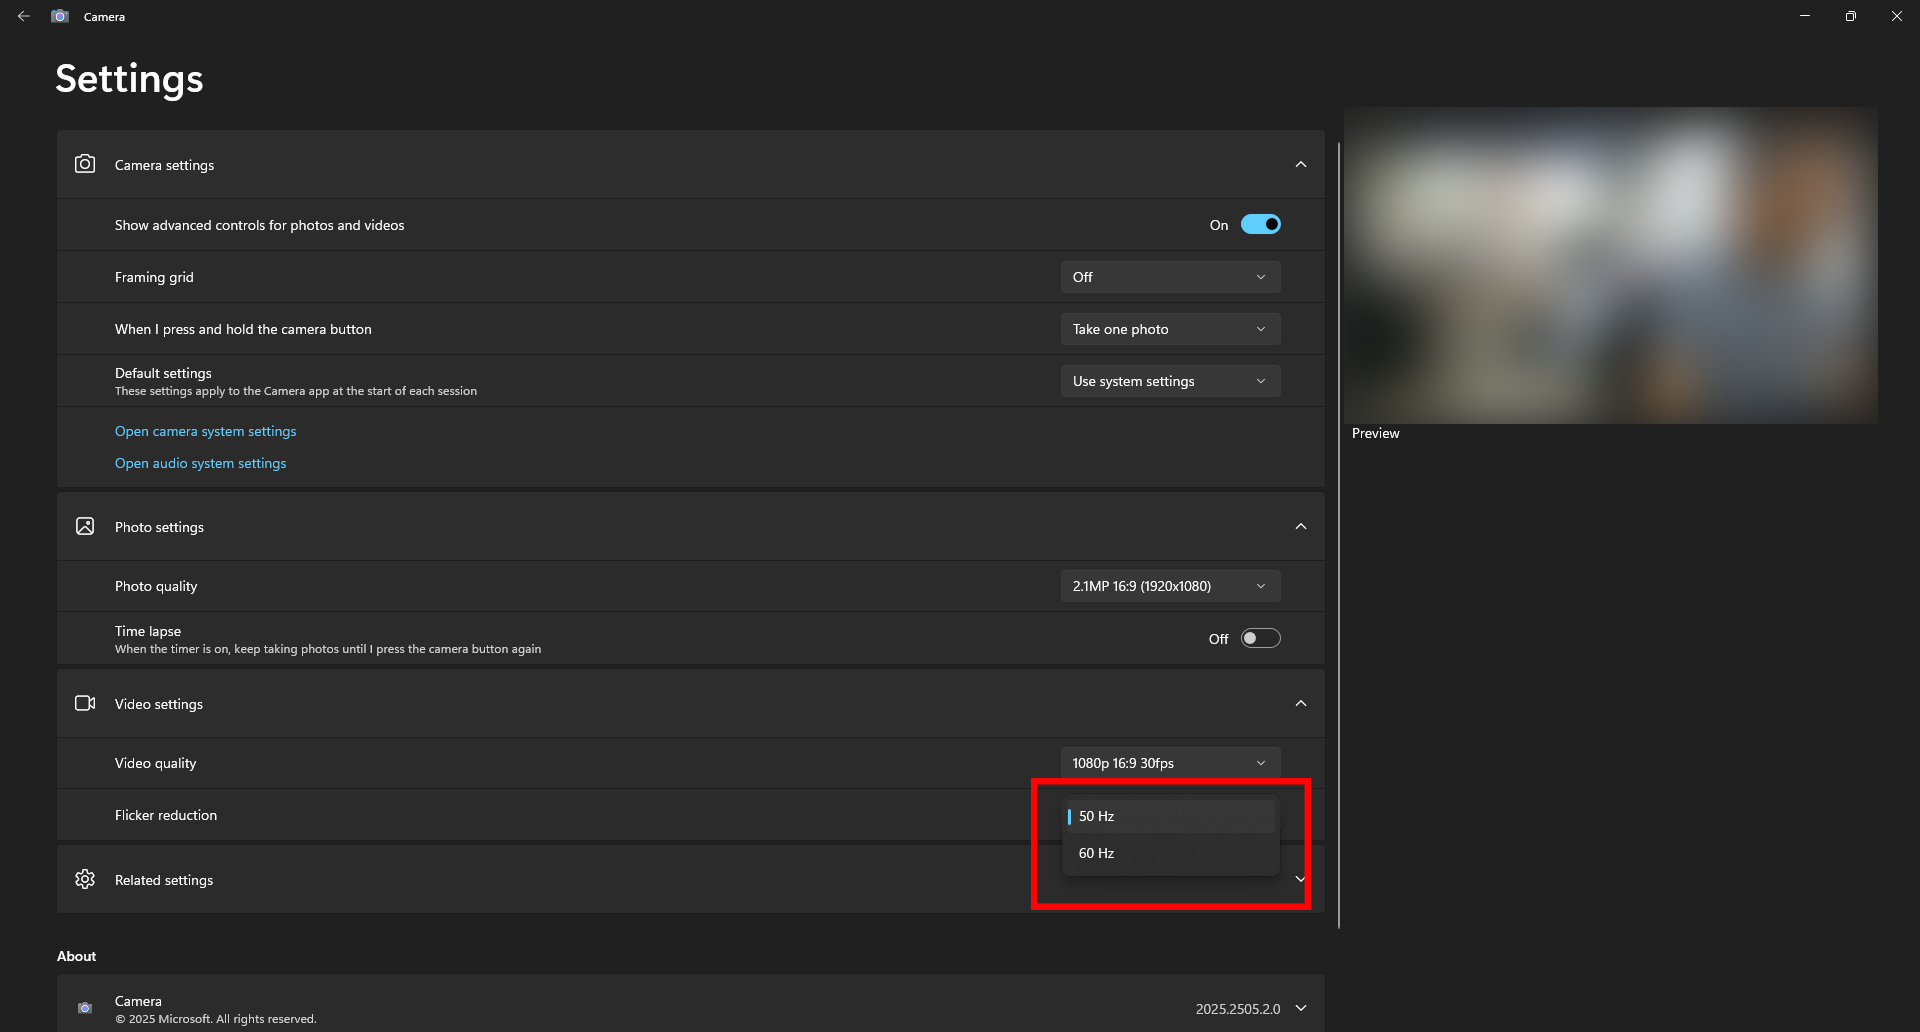
Task: Go back using the back arrow
Action: pyautogui.click(x=24, y=16)
